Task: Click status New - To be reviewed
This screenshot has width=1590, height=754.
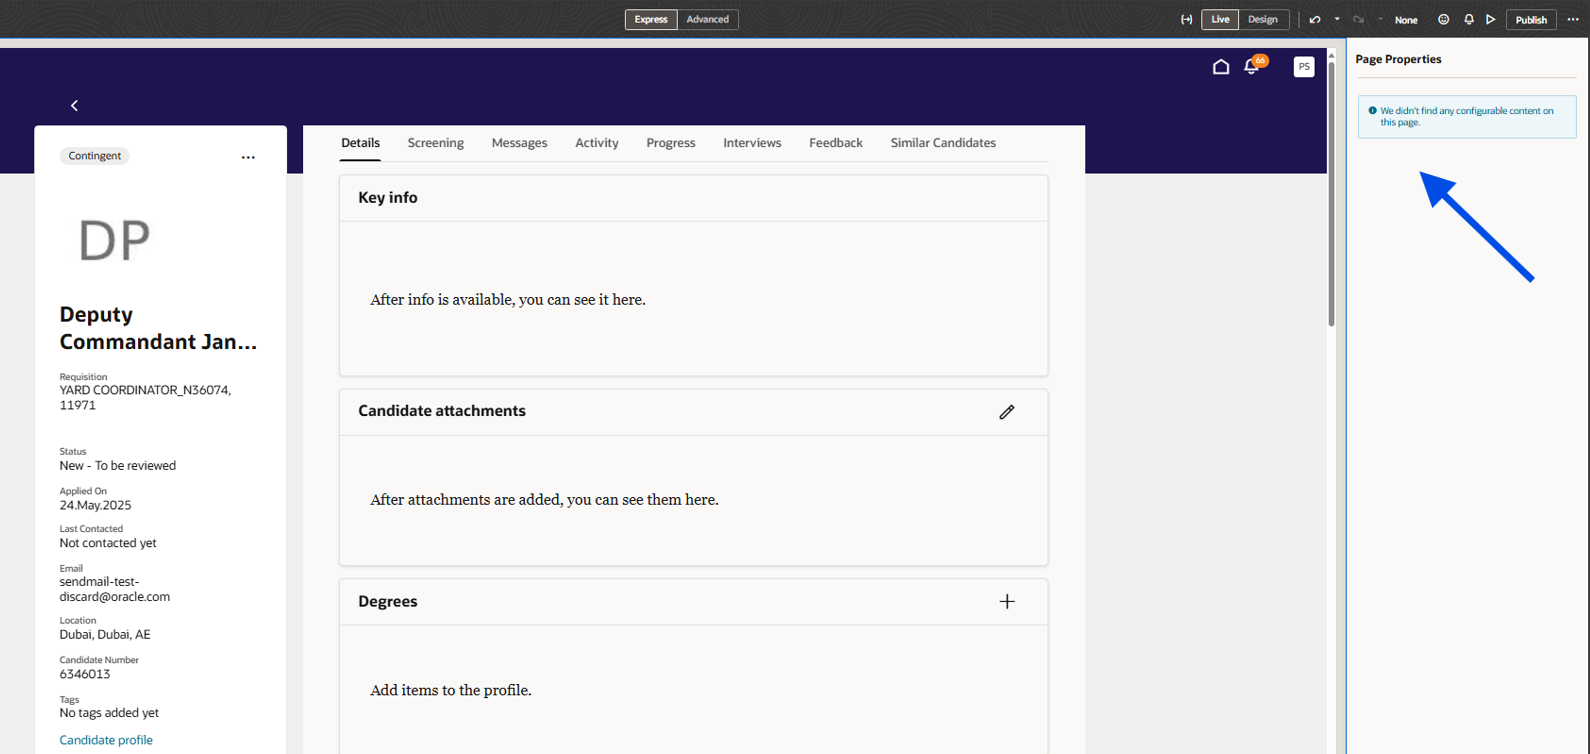Action: [x=118, y=466]
